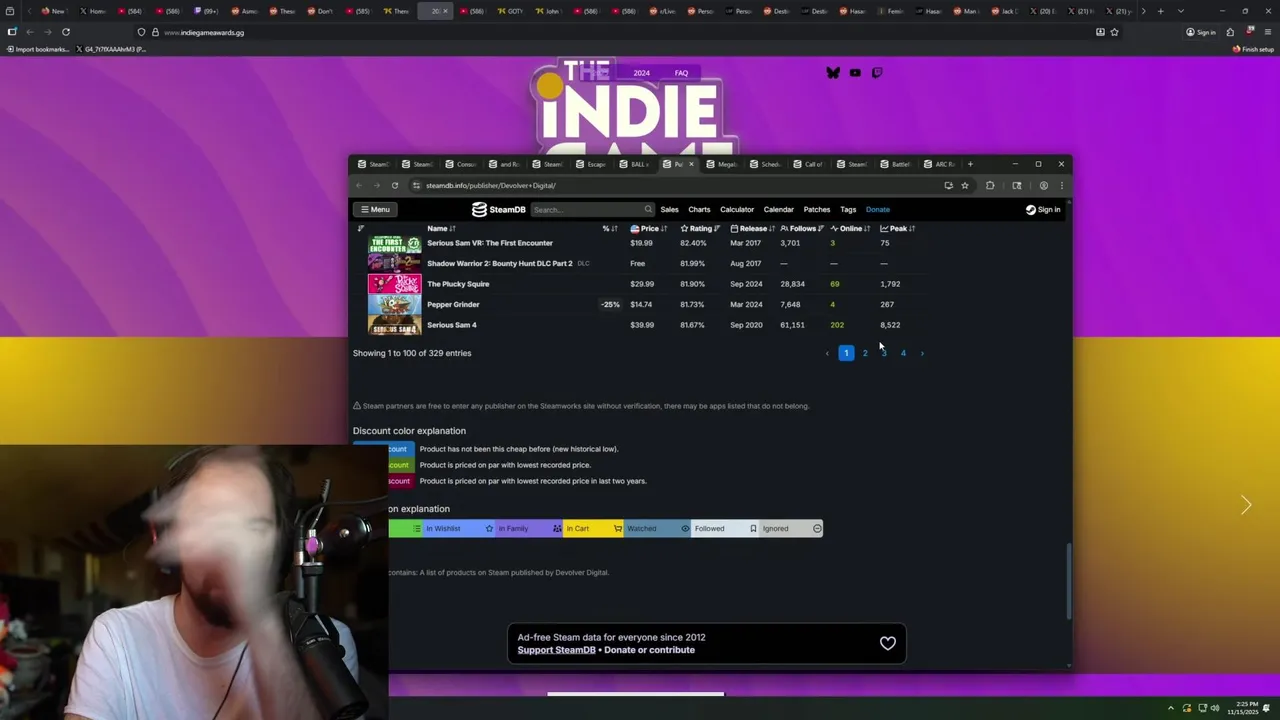Click the Support SteamDB link in banner
1280x720 pixels.
[556, 650]
